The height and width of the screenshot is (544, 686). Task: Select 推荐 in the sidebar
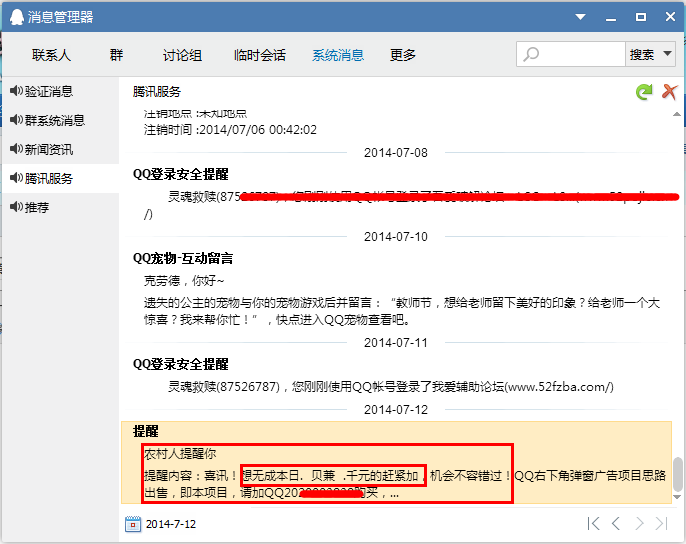pos(36,207)
